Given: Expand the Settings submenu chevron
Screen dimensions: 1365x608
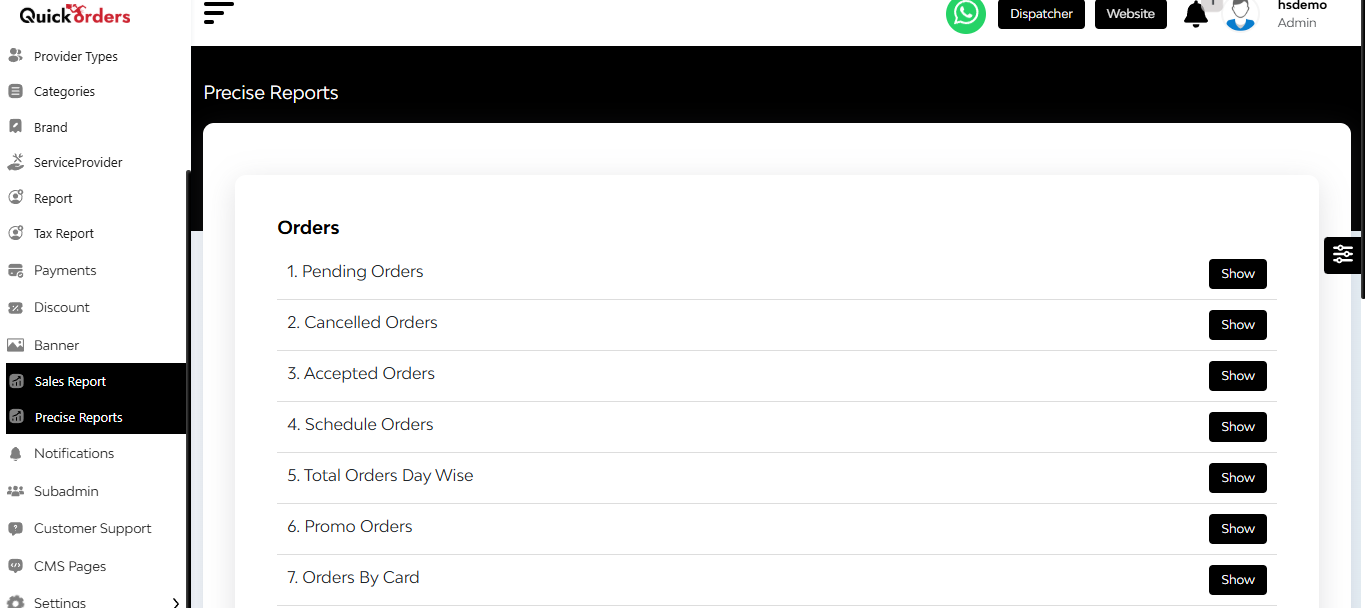Looking at the screenshot, I should (176, 602).
